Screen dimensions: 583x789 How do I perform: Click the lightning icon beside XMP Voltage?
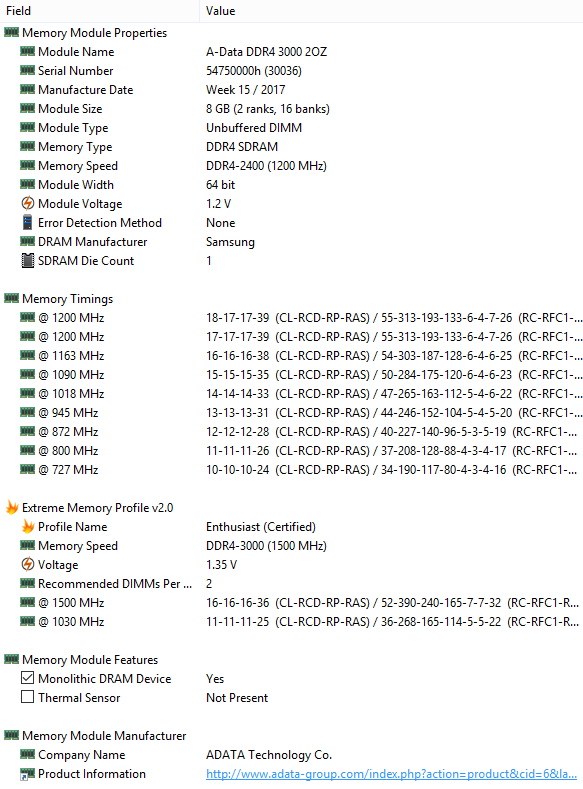tap(28, 565)
